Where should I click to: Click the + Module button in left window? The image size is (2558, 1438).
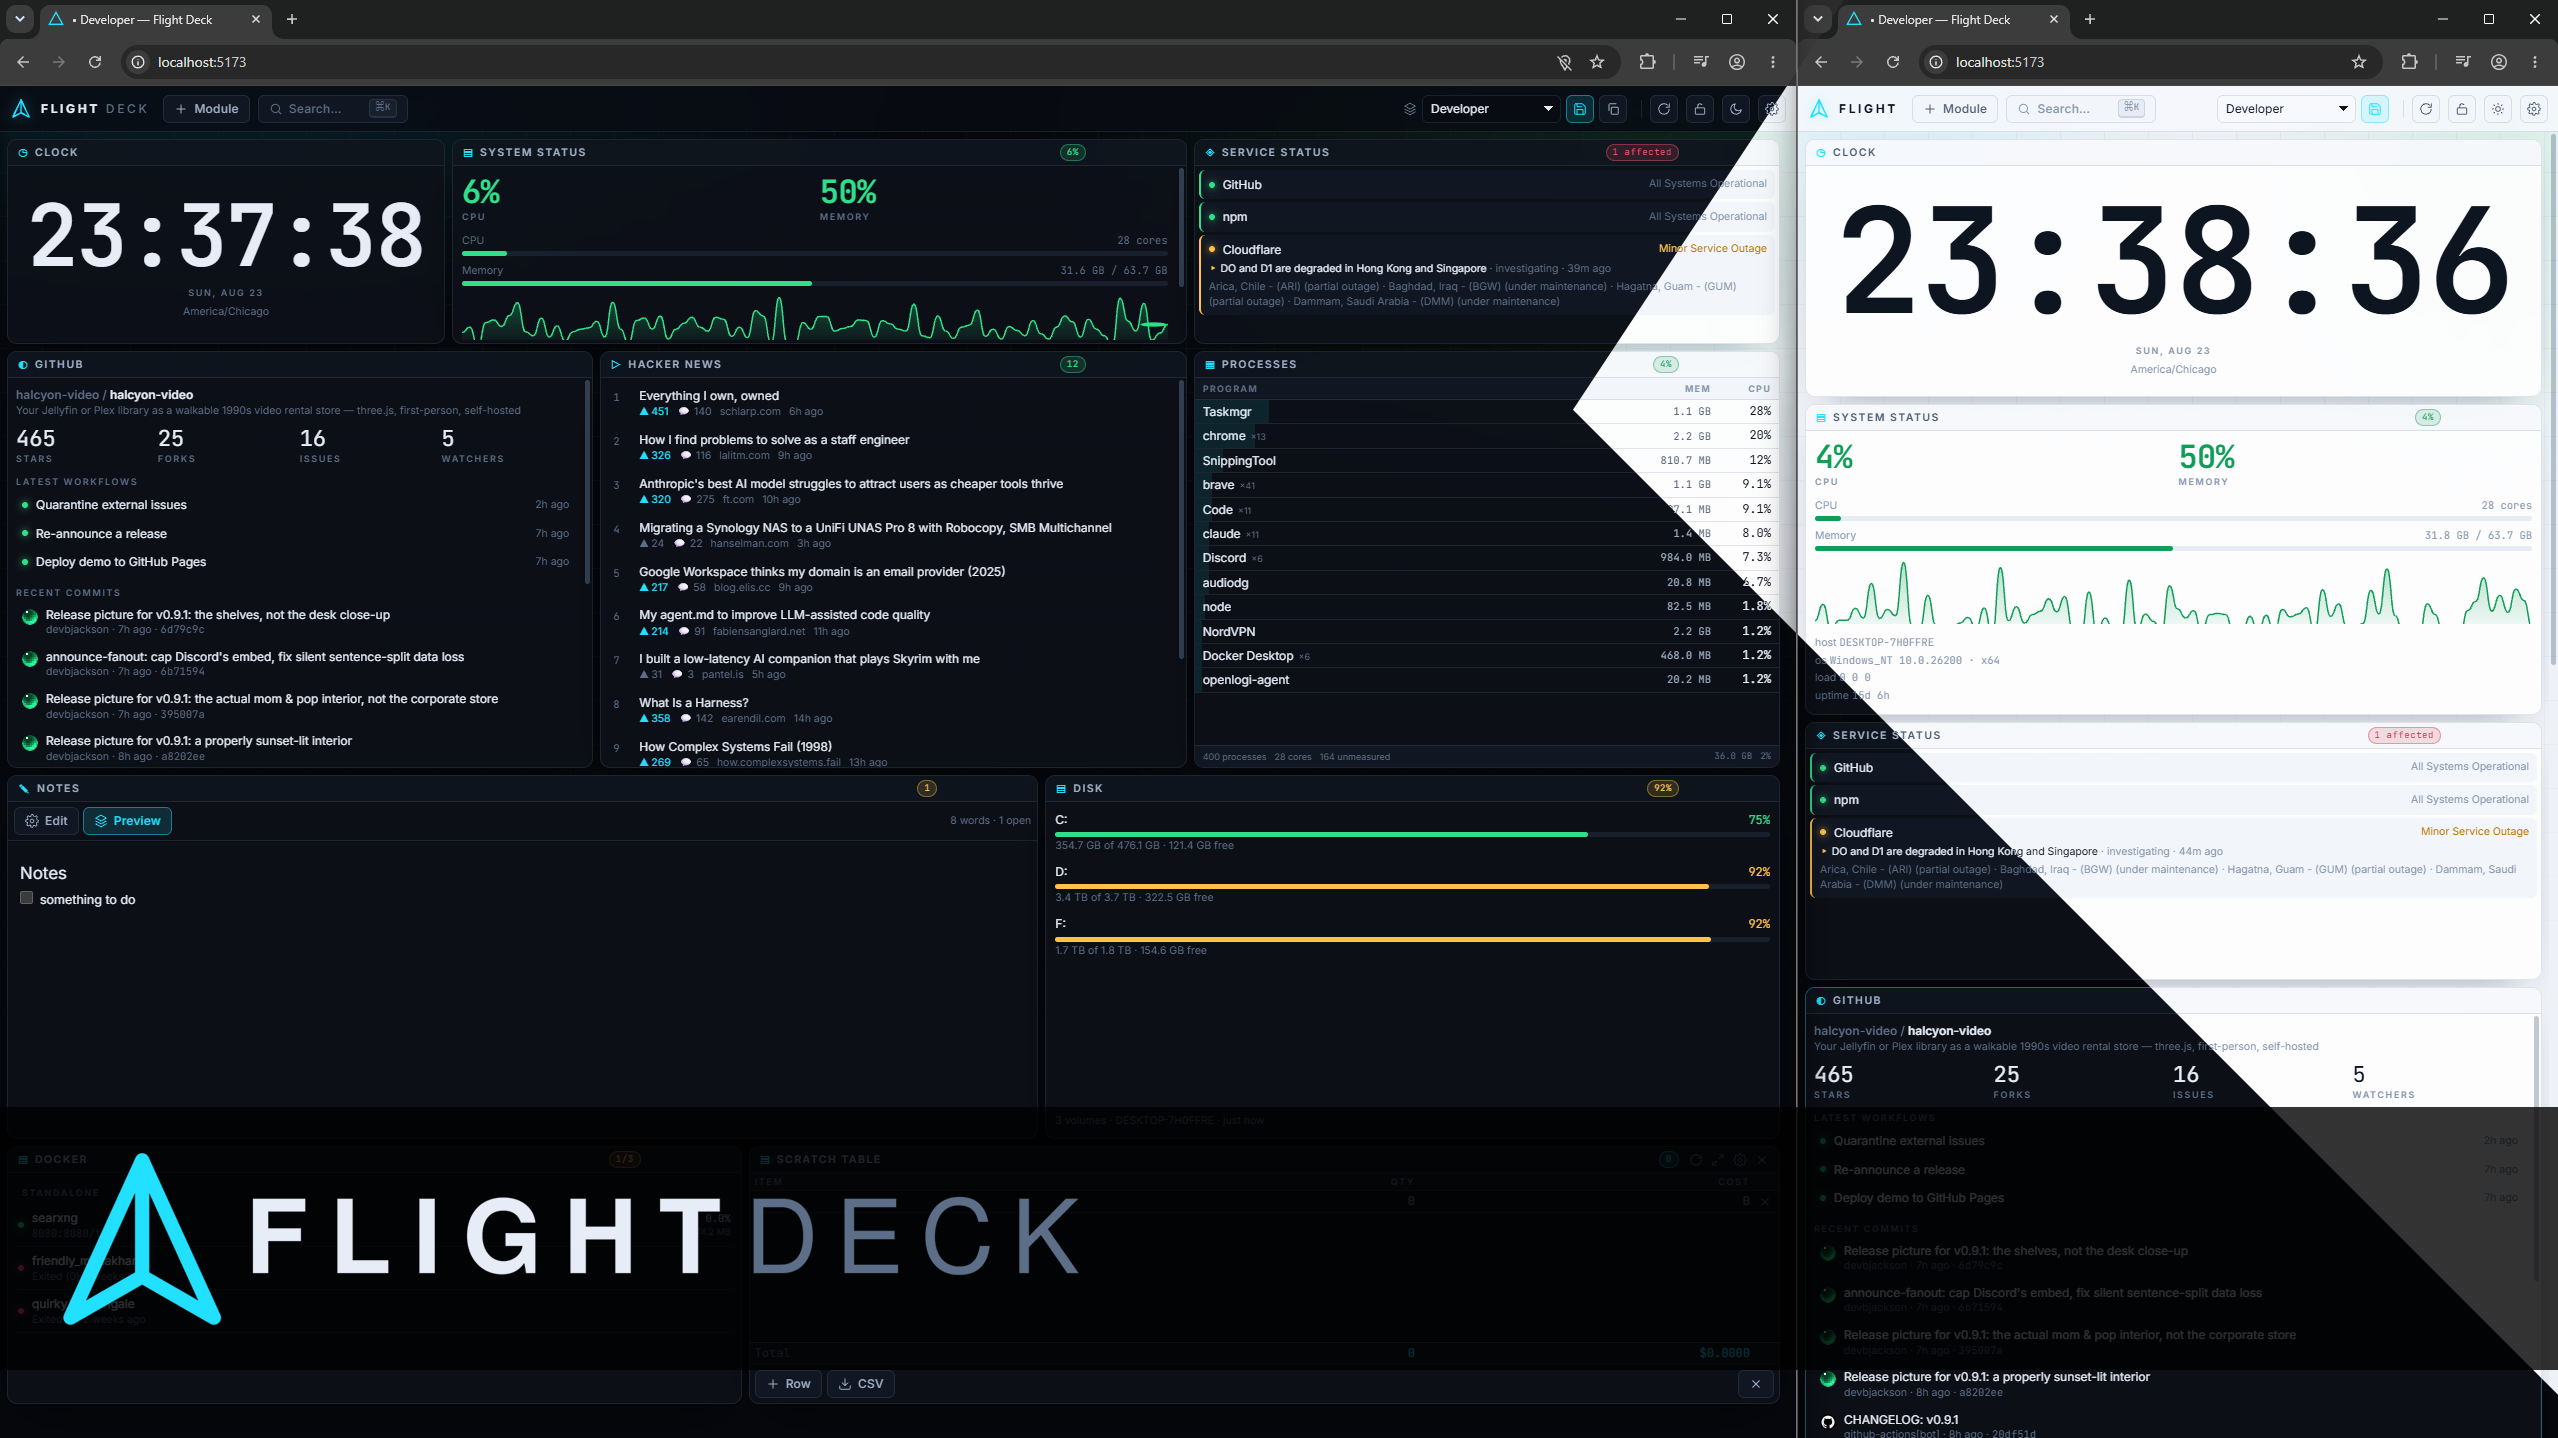pyautogui.click(x=207, y=109)
